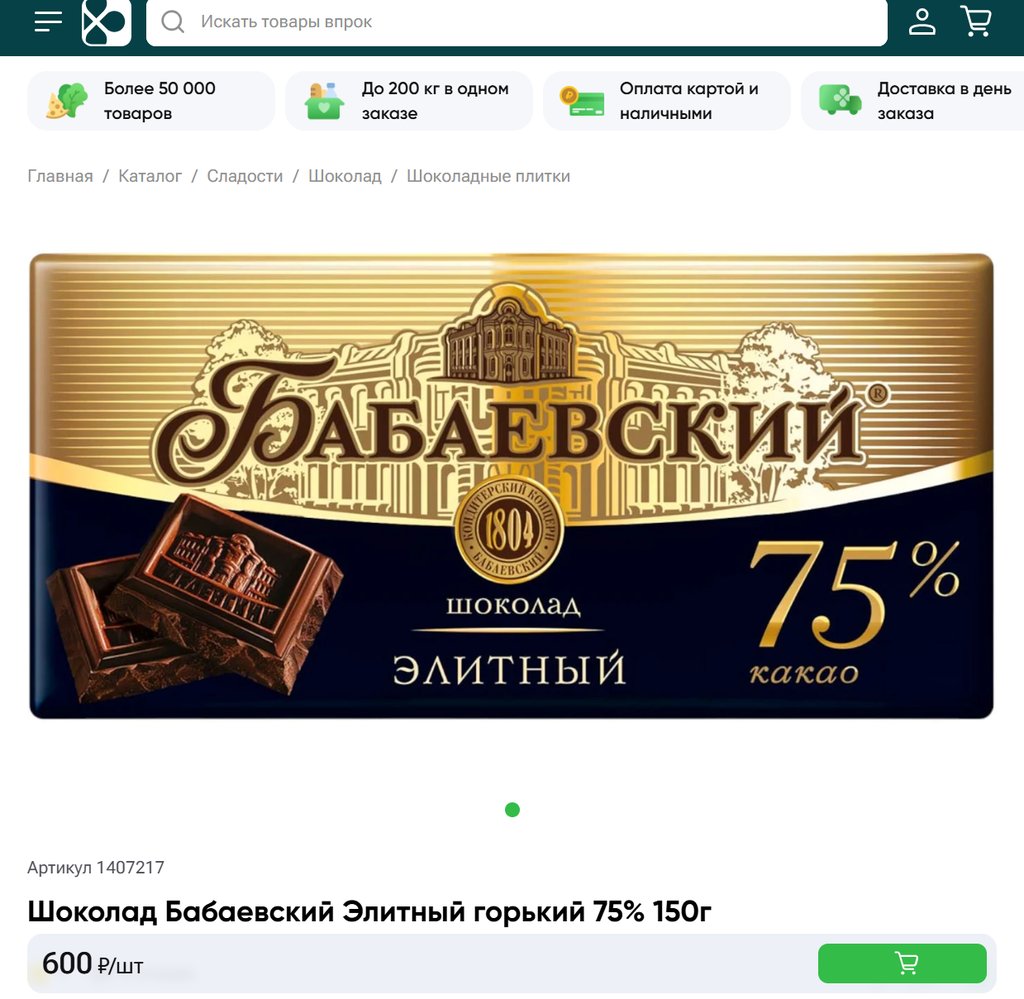Click the green delivery truck icon
This screenshot has width=1024, height=999.
(x=840, y=100)
